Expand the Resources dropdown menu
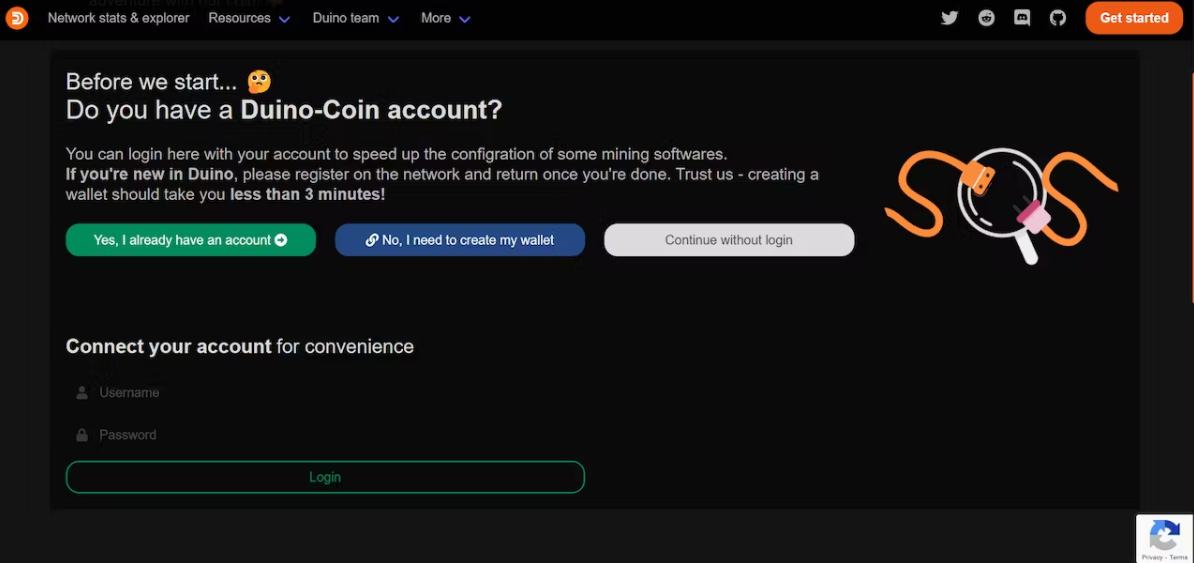1194x563 pixels. tap(249, 18)
